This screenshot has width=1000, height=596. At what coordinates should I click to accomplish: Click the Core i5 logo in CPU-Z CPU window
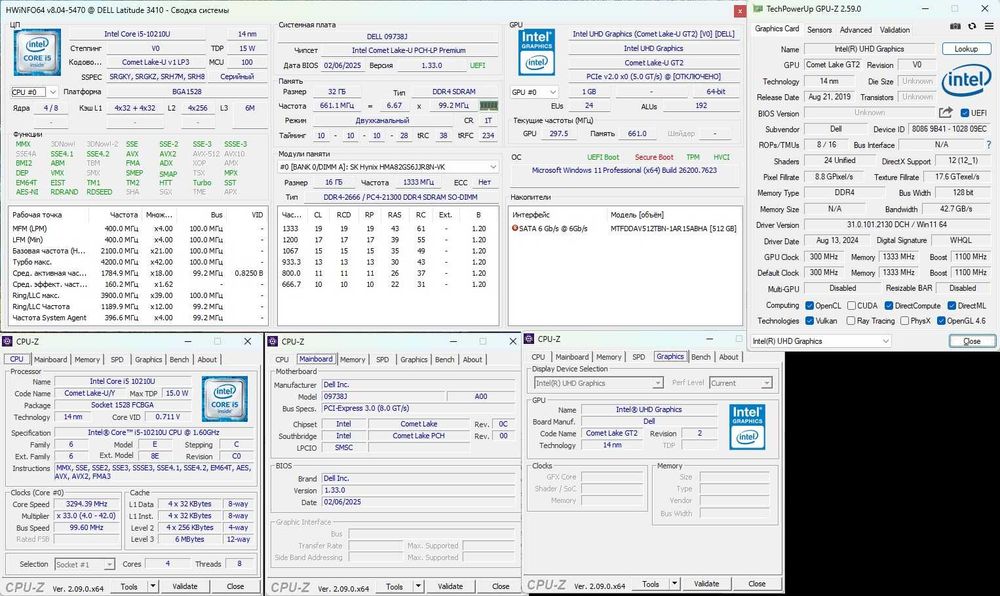point(224,399)
